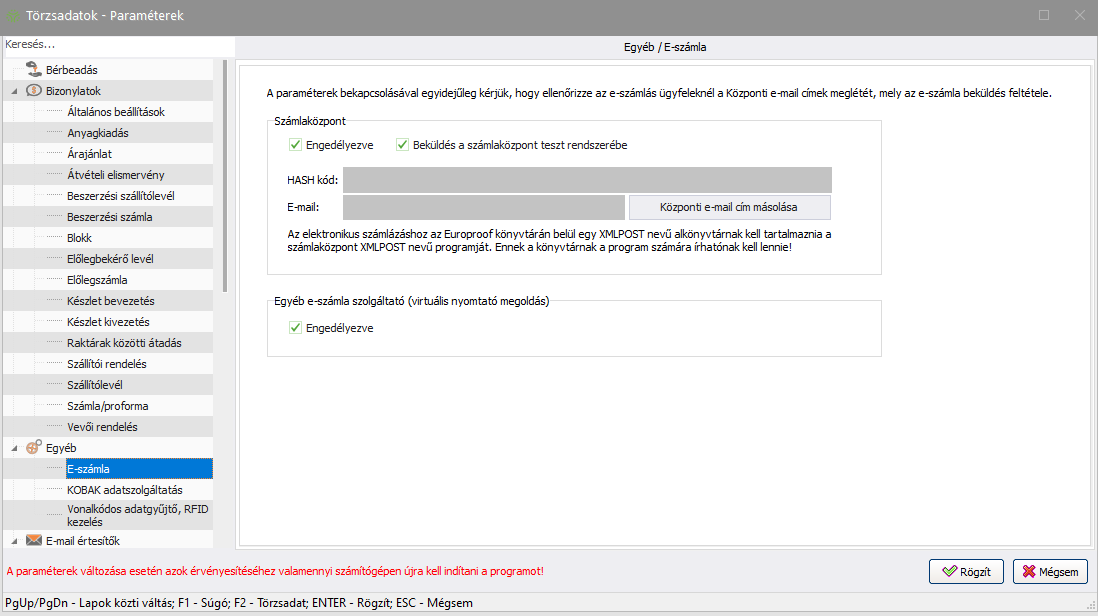Select KOBAK adatszolgáltatás in the tree
Viewport: 1098px width, 616px height.
coord(124,490)
